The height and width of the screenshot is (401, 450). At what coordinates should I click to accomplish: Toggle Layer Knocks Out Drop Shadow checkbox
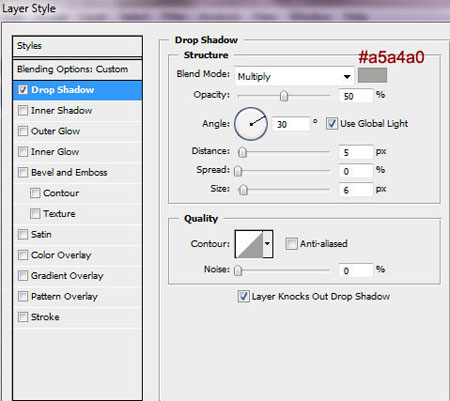[x=244, y=296]
